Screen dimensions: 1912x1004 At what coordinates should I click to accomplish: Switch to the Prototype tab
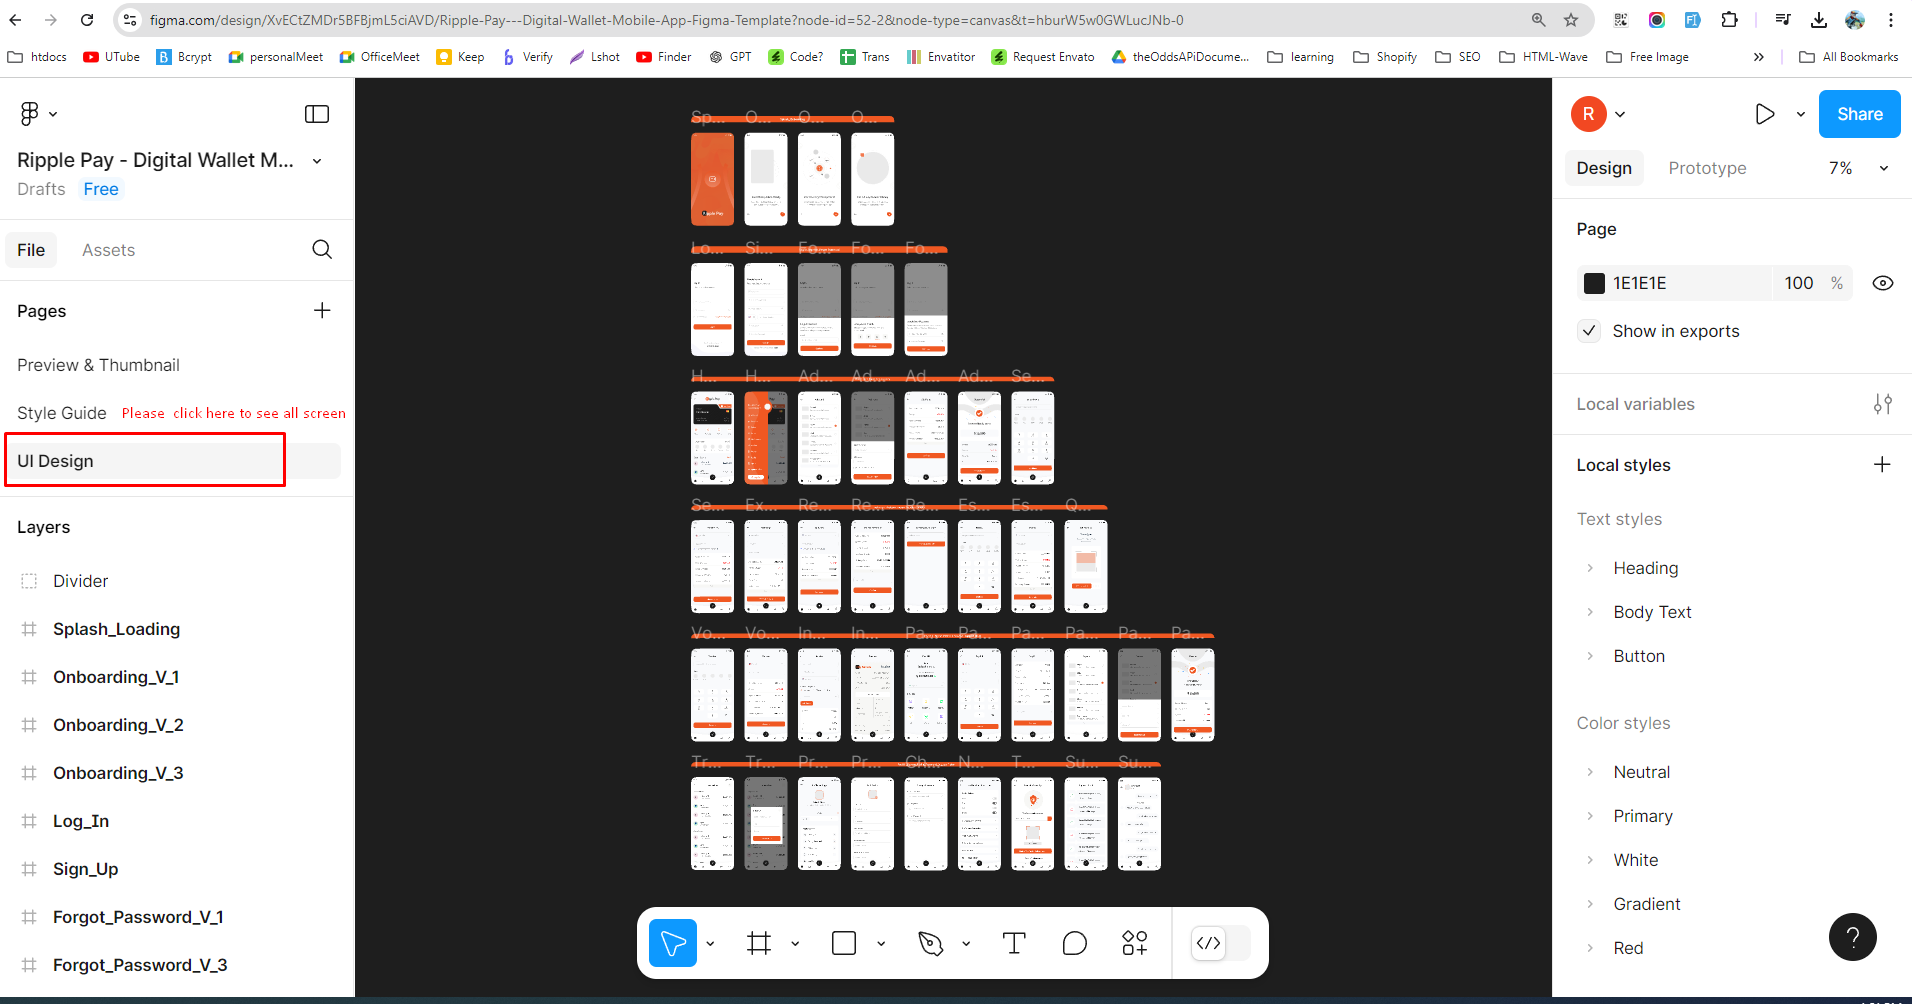(1707, 168)
